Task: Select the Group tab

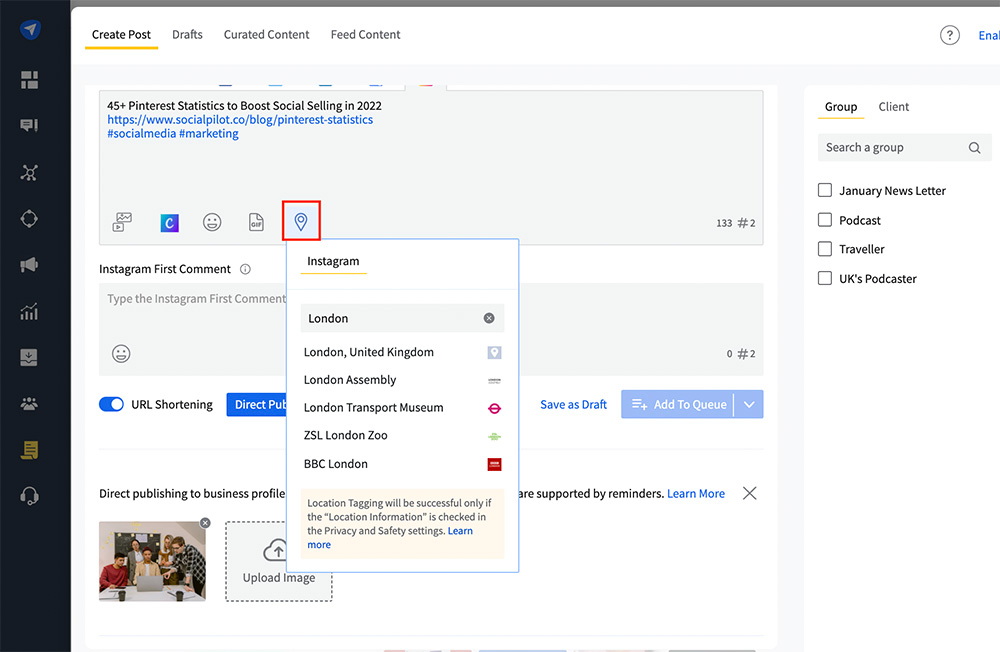Action: click(x=841, y=107)
